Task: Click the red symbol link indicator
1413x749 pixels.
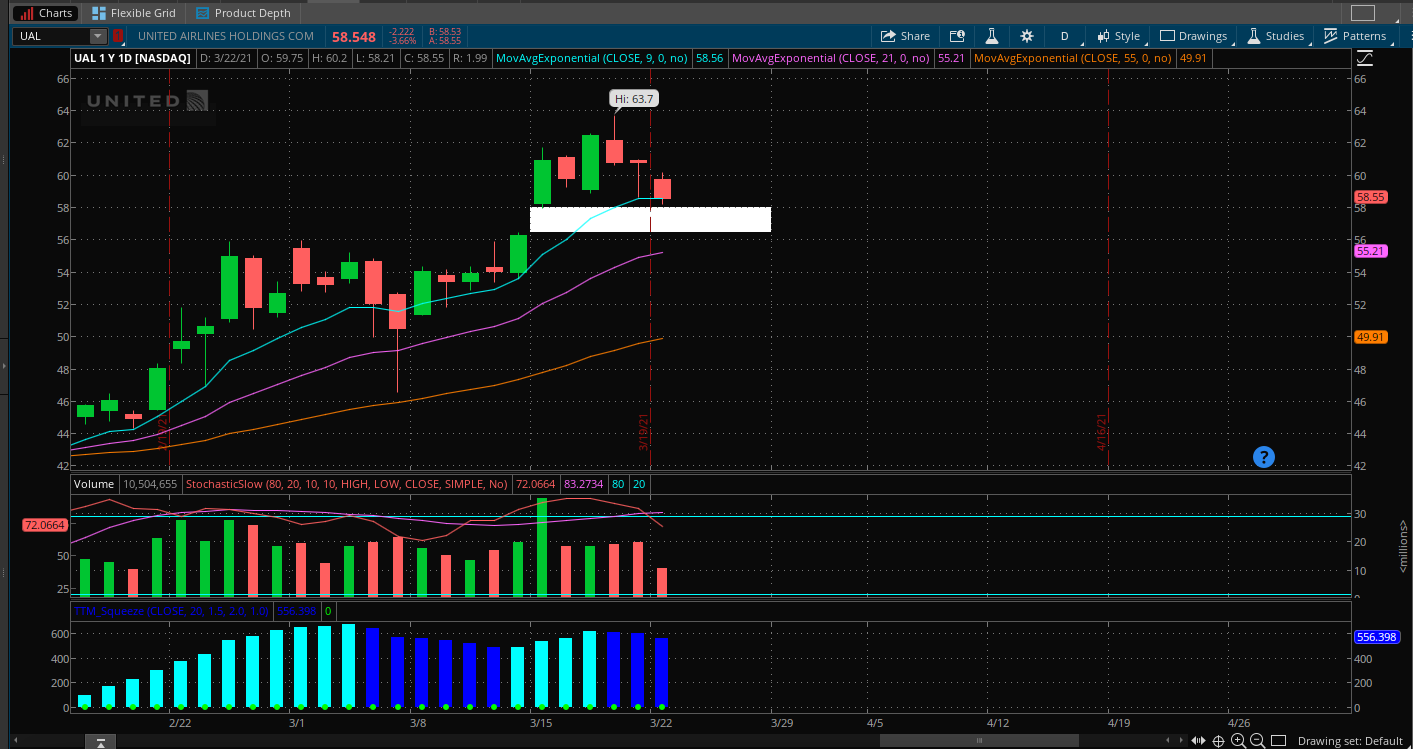Action: click(118, 36)
